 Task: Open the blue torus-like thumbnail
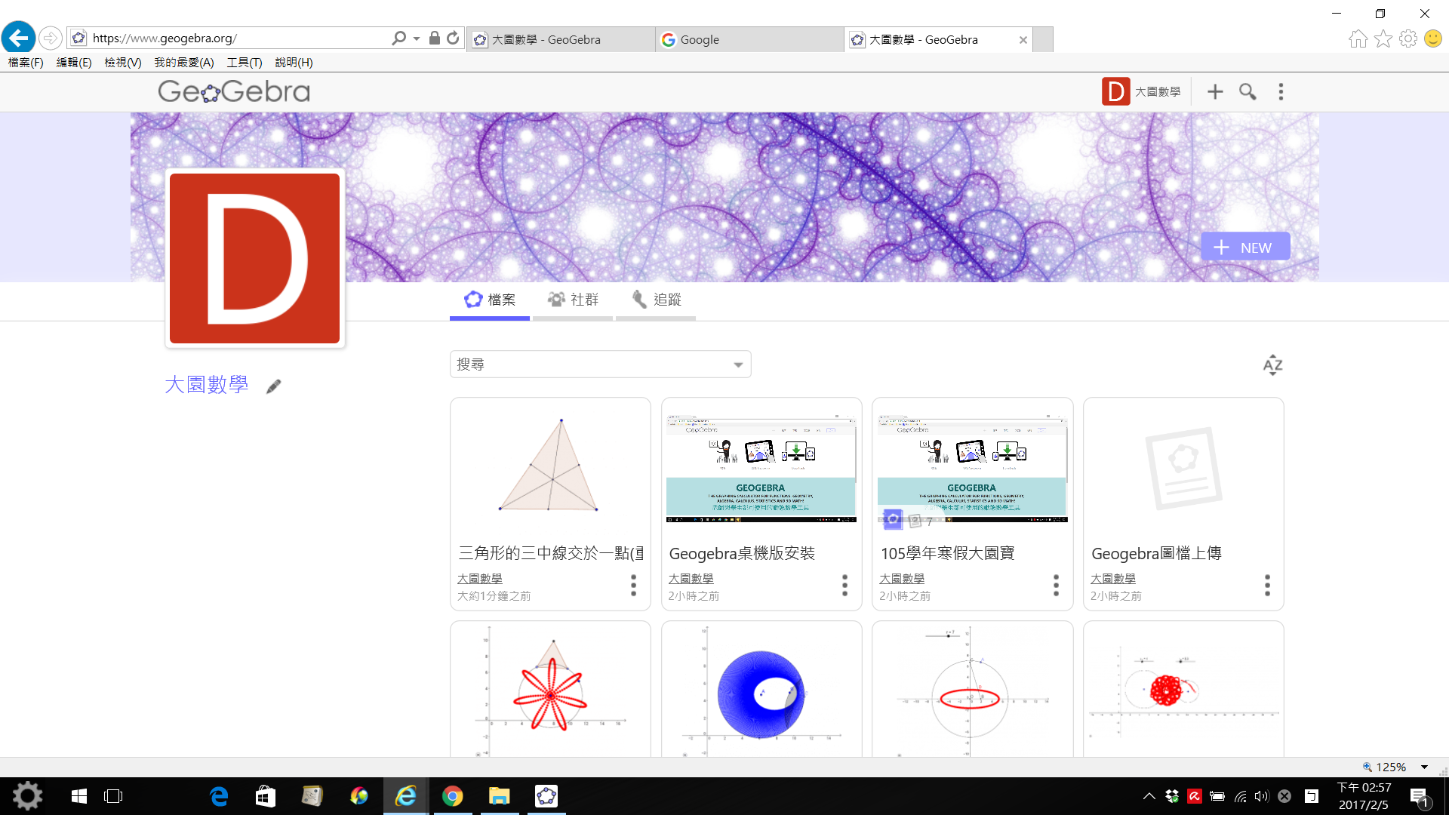[x=762, y=690]
